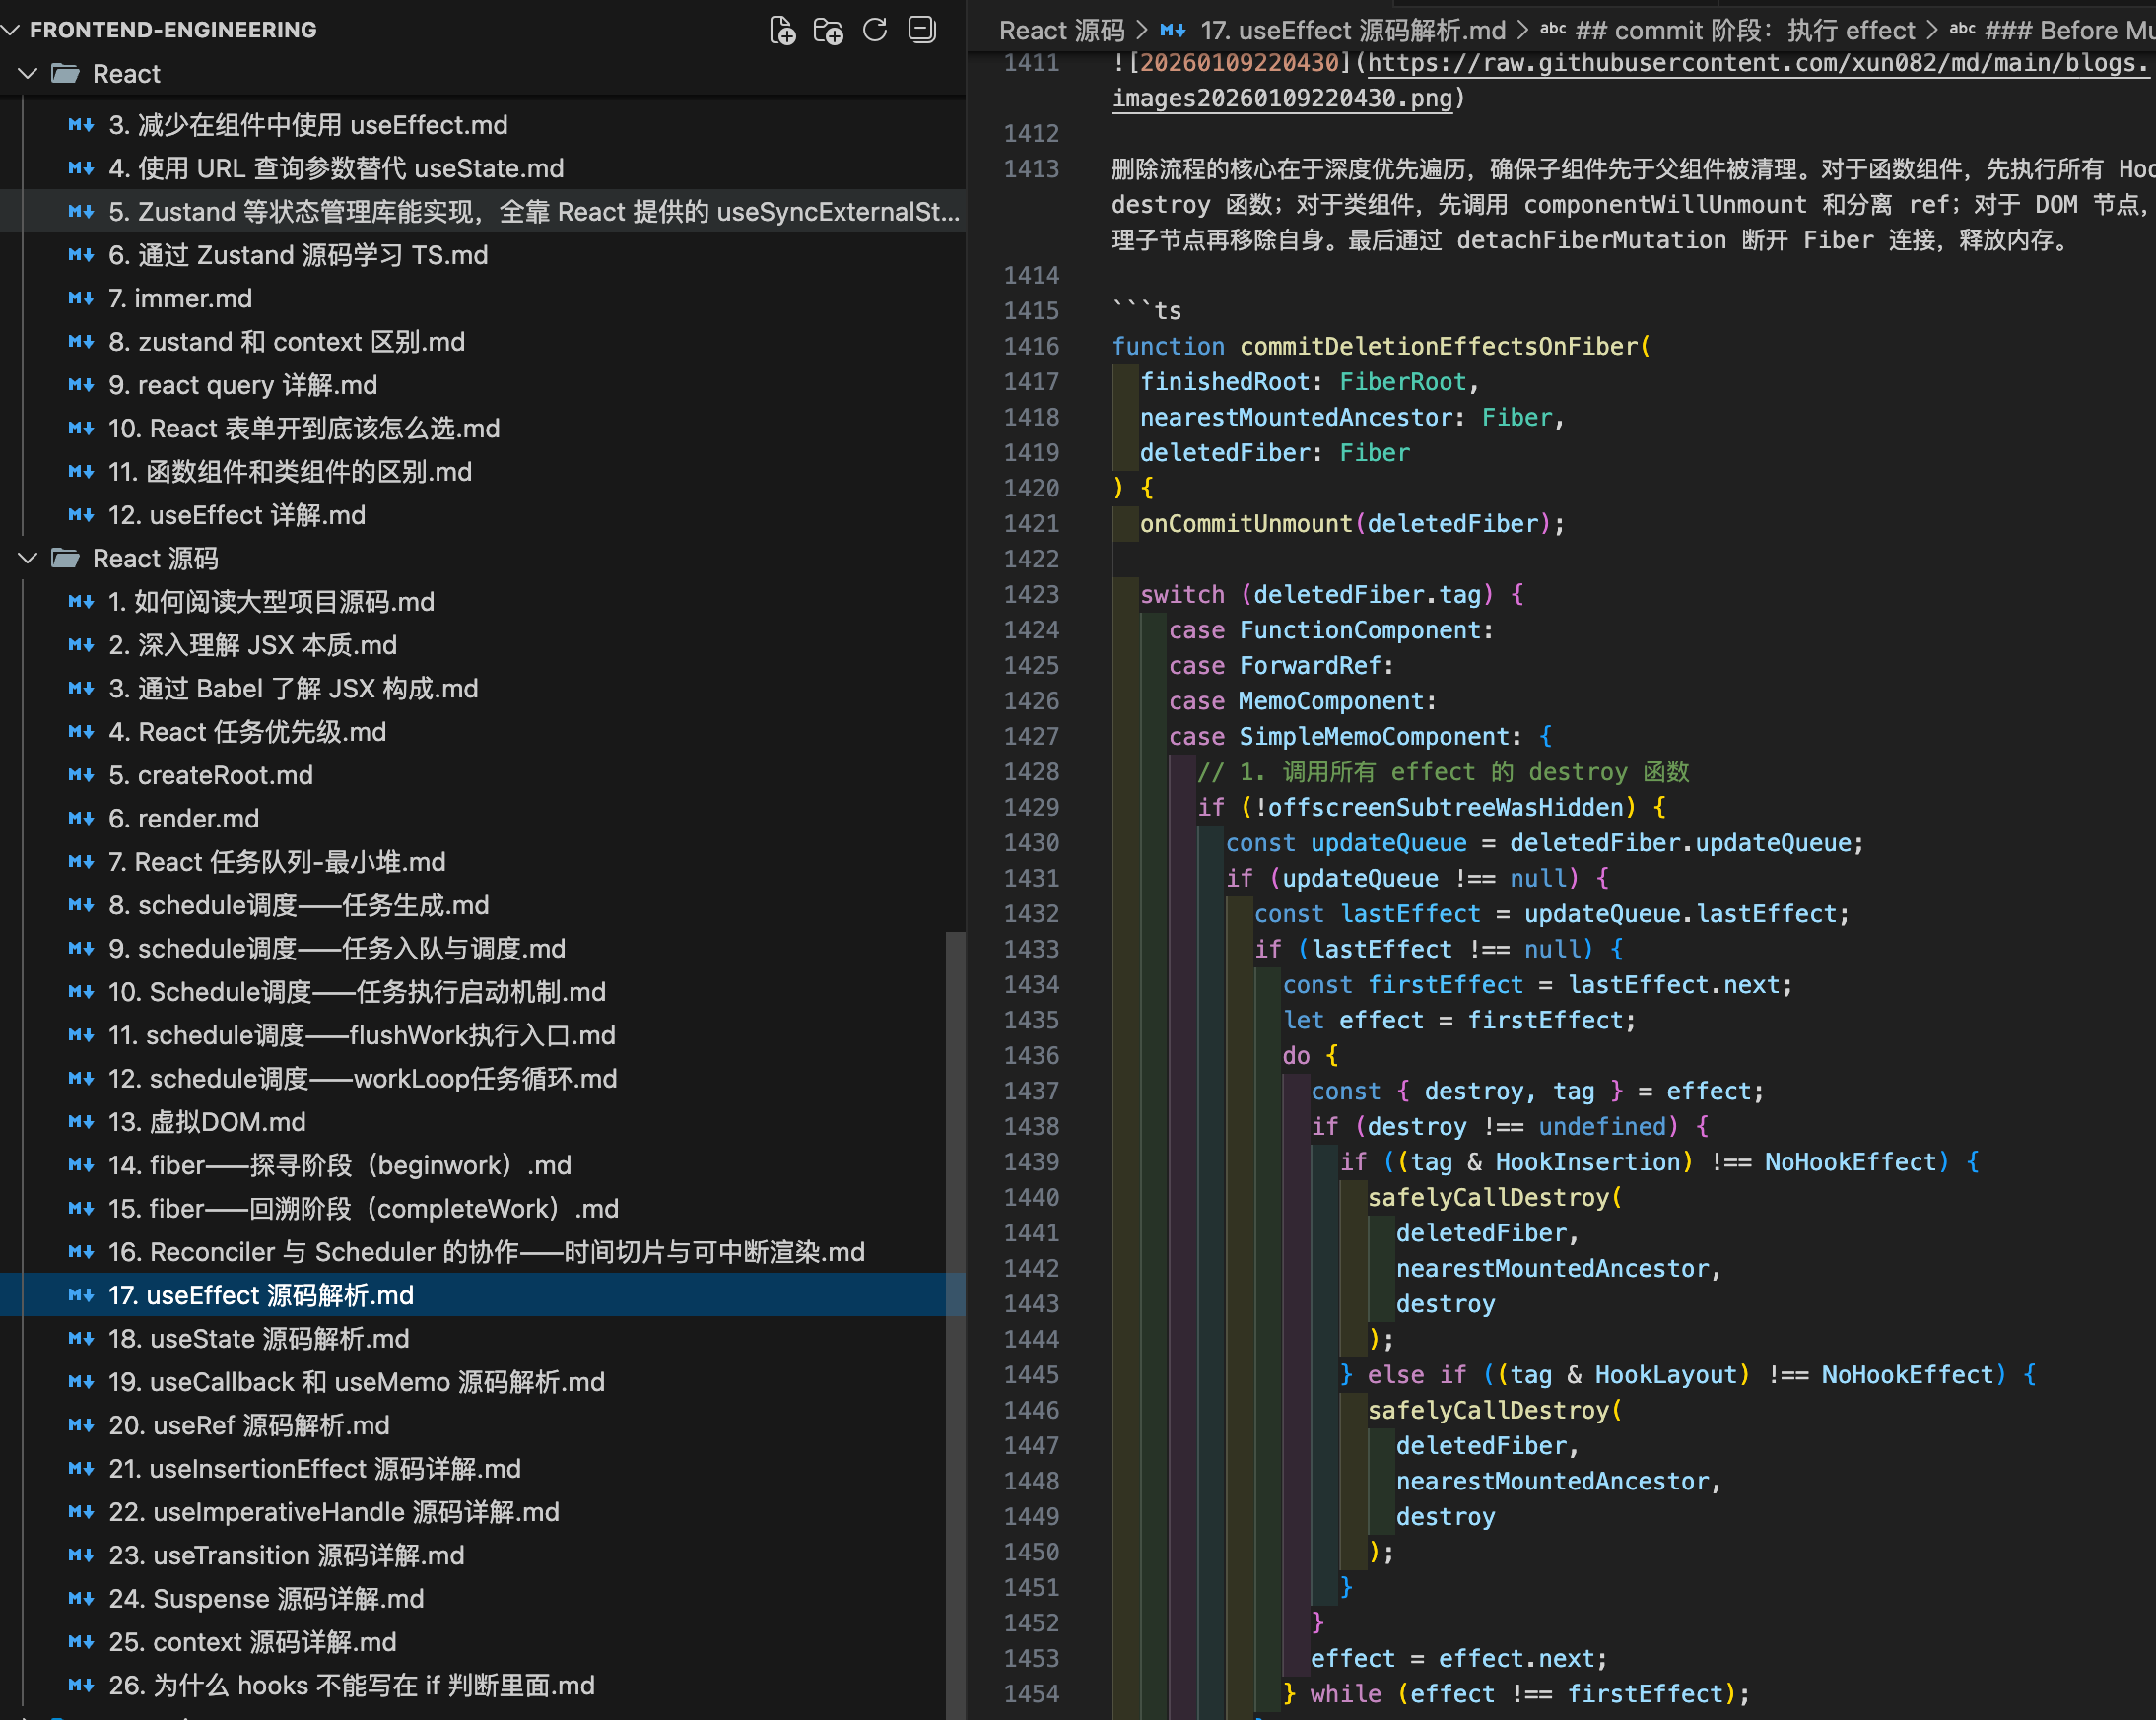
Task: Click the New File icon in explorer header
Action: (782, 30)
